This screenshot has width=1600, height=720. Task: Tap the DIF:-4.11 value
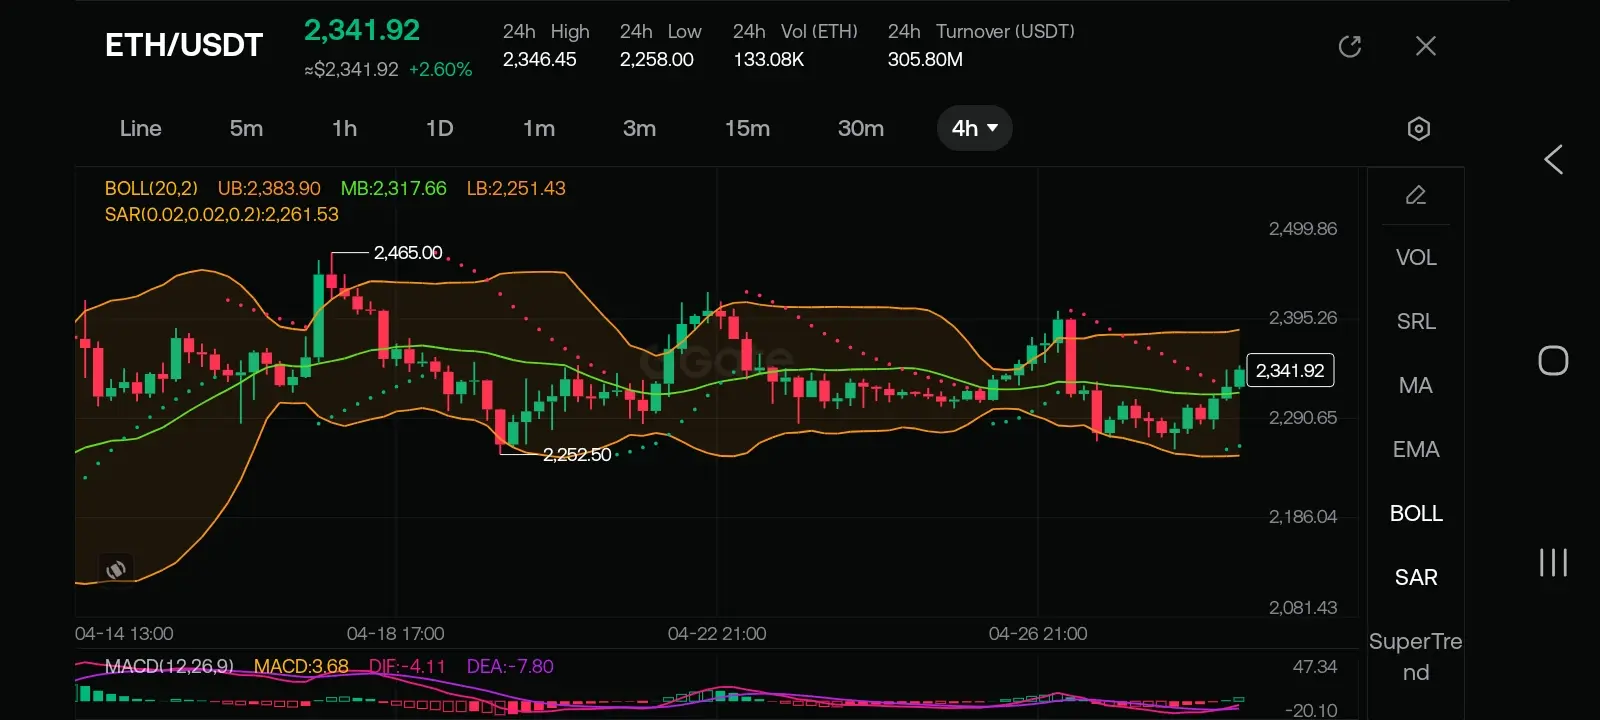(x=407, y=666)
